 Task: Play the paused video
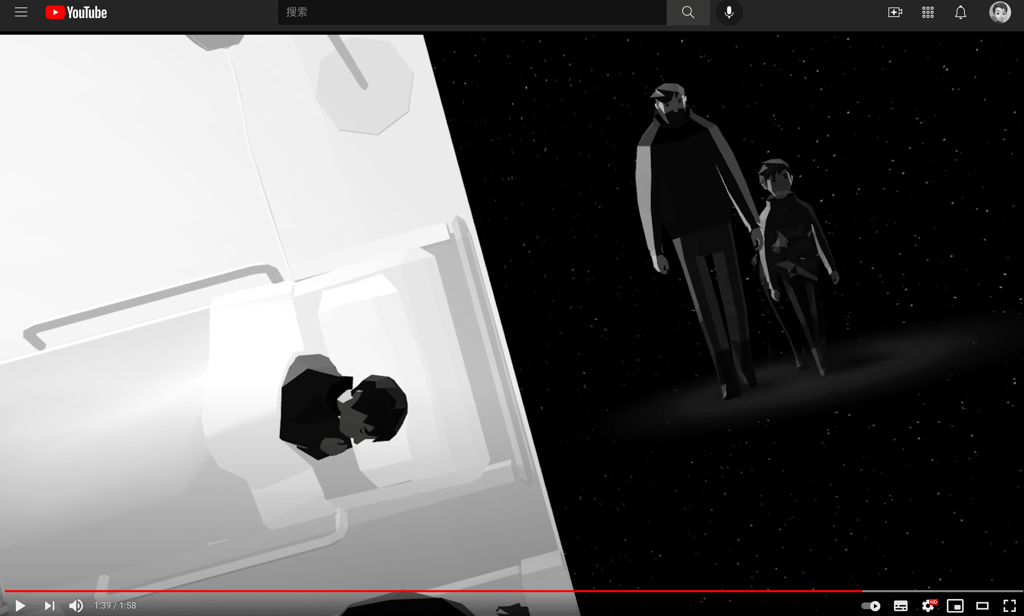coord(20,606)
